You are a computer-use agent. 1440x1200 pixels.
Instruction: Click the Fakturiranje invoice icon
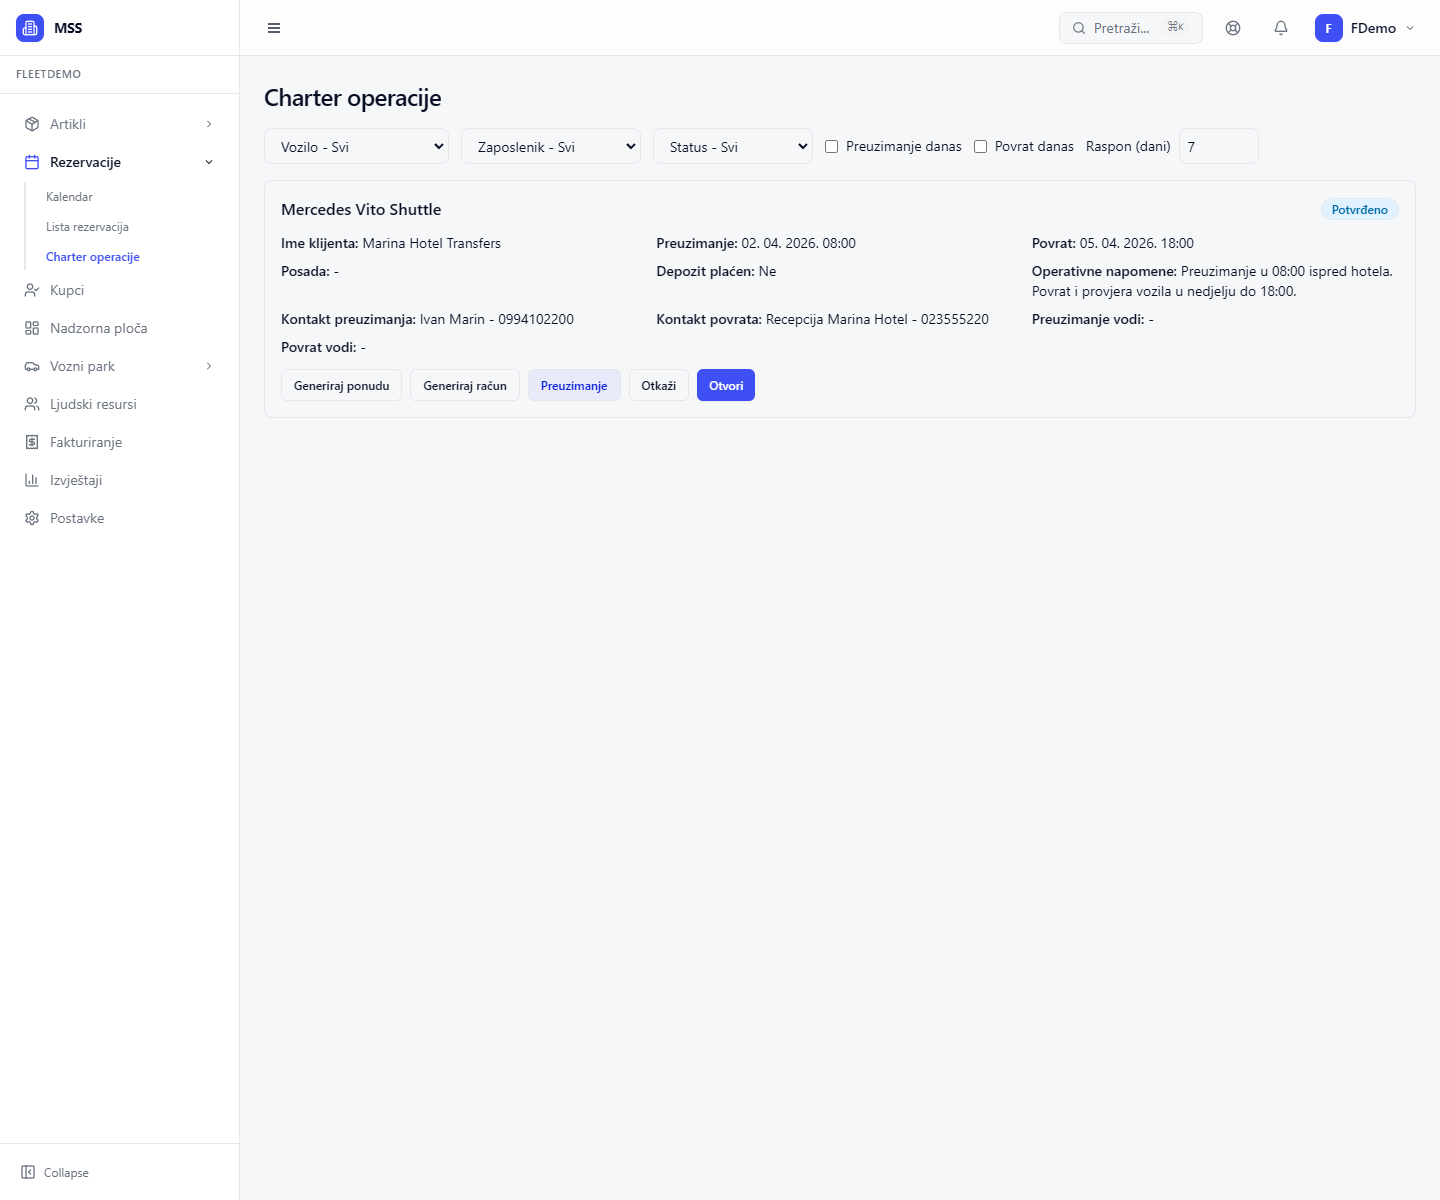[32, 442]
